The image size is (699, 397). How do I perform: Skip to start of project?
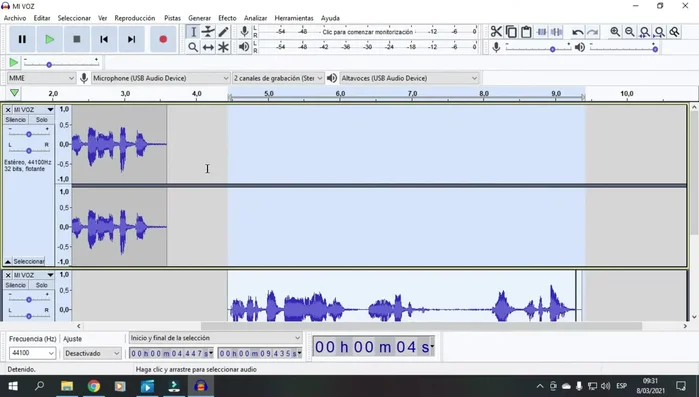(x=104, y=39)
